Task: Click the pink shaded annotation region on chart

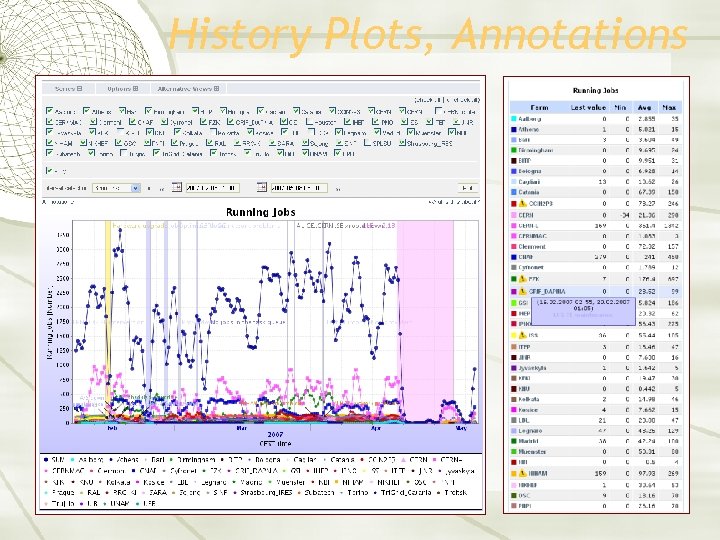Action: tap(425, 321)
